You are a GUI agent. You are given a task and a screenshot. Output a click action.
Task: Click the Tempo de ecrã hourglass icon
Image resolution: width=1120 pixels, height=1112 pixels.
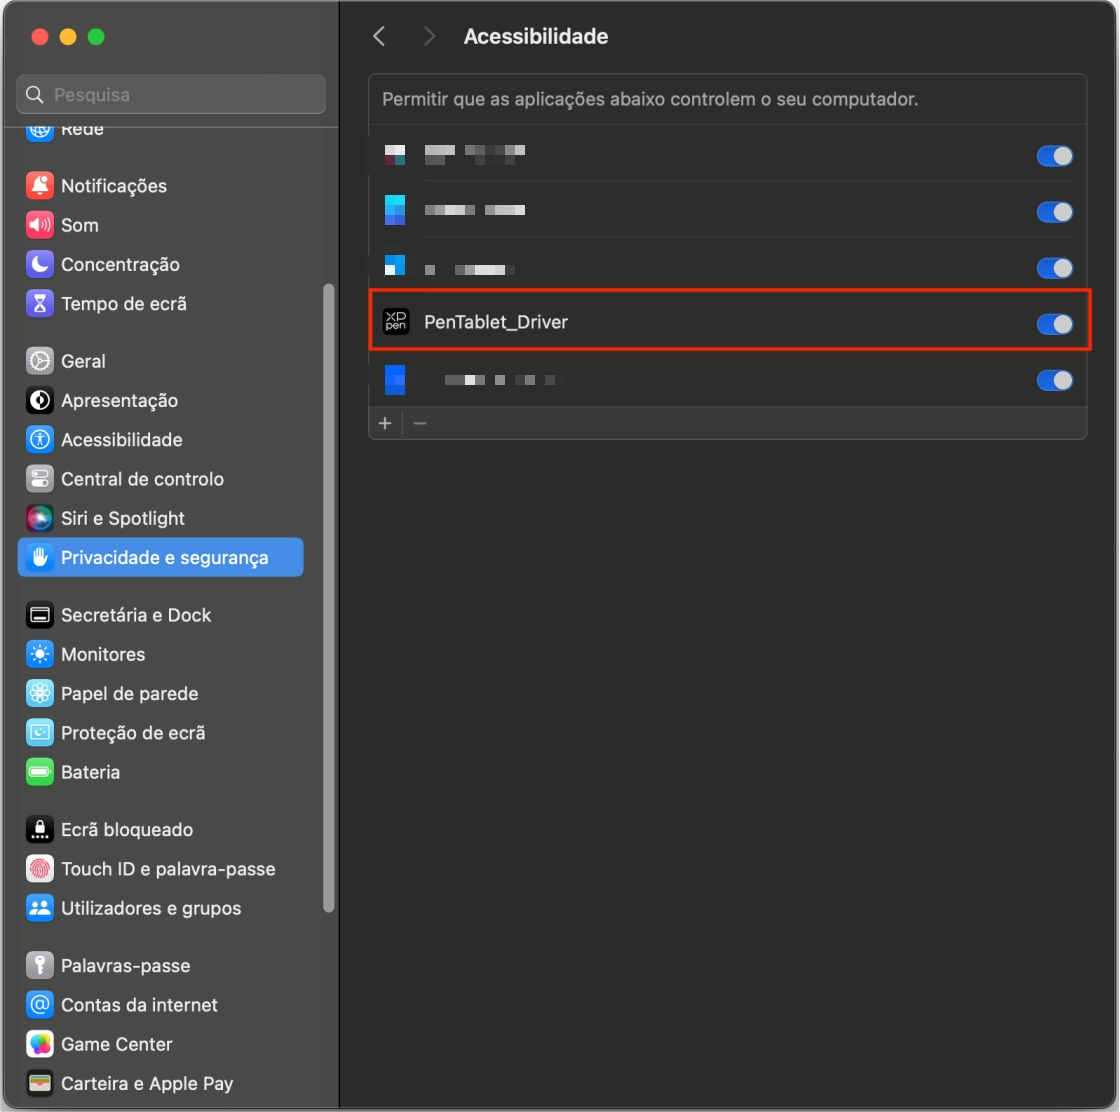click(40, 303)
